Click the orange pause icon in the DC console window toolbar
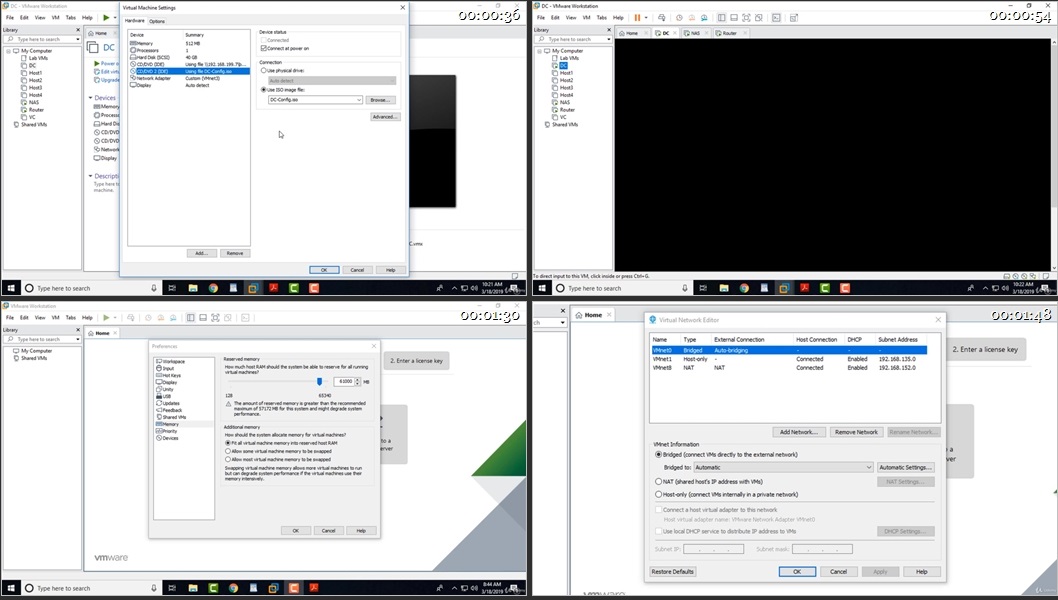This screenshot has height=600, width=1058. [637, 18]
